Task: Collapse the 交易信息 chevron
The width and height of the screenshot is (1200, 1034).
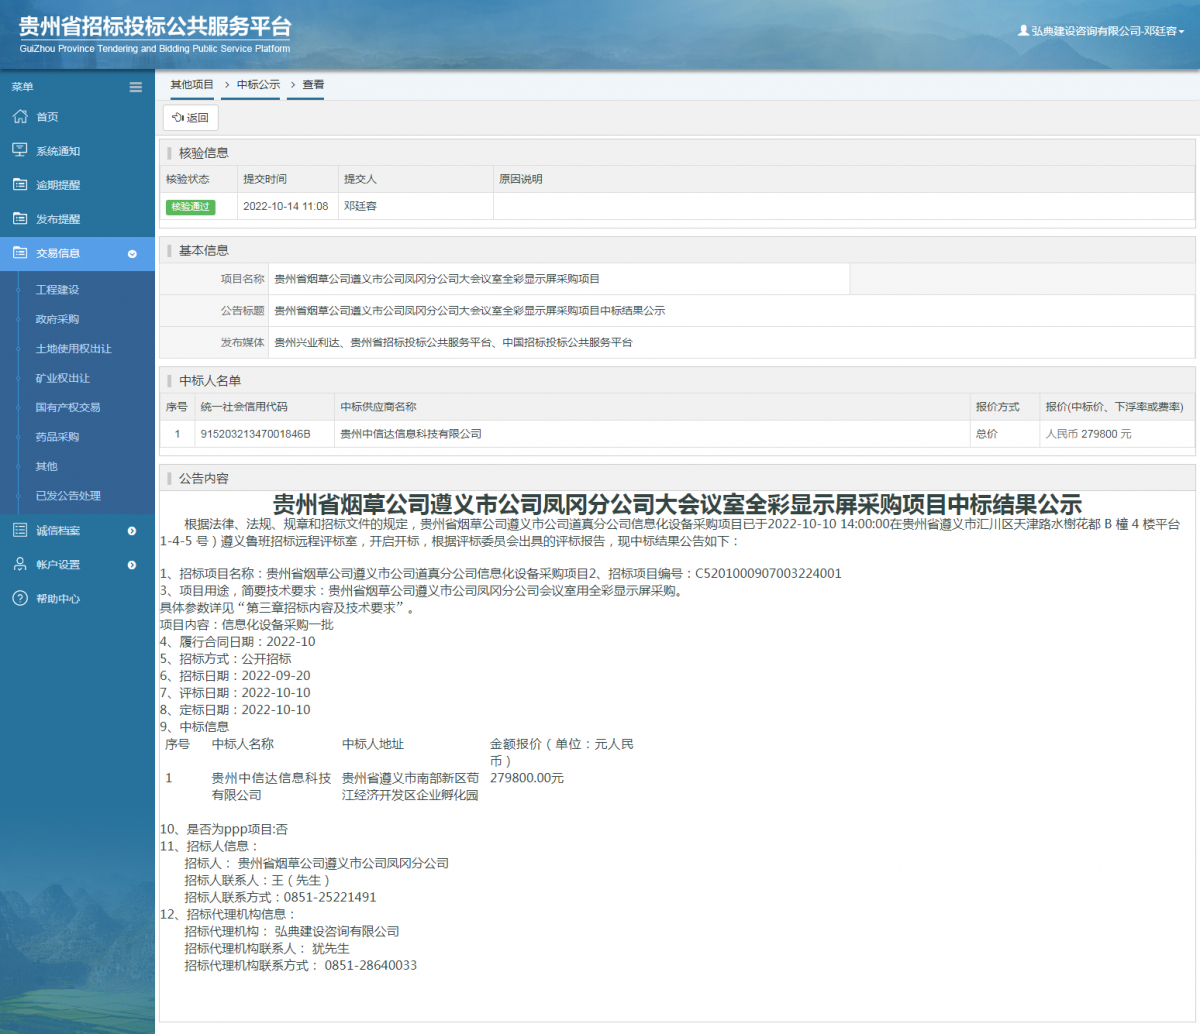Action: [132, 254]
